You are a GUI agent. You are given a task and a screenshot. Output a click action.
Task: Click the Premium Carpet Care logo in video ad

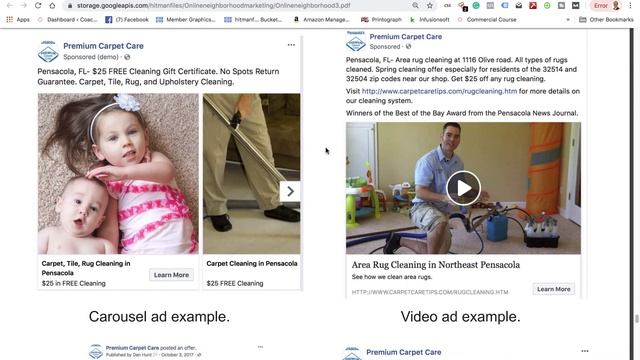(356, 41)
